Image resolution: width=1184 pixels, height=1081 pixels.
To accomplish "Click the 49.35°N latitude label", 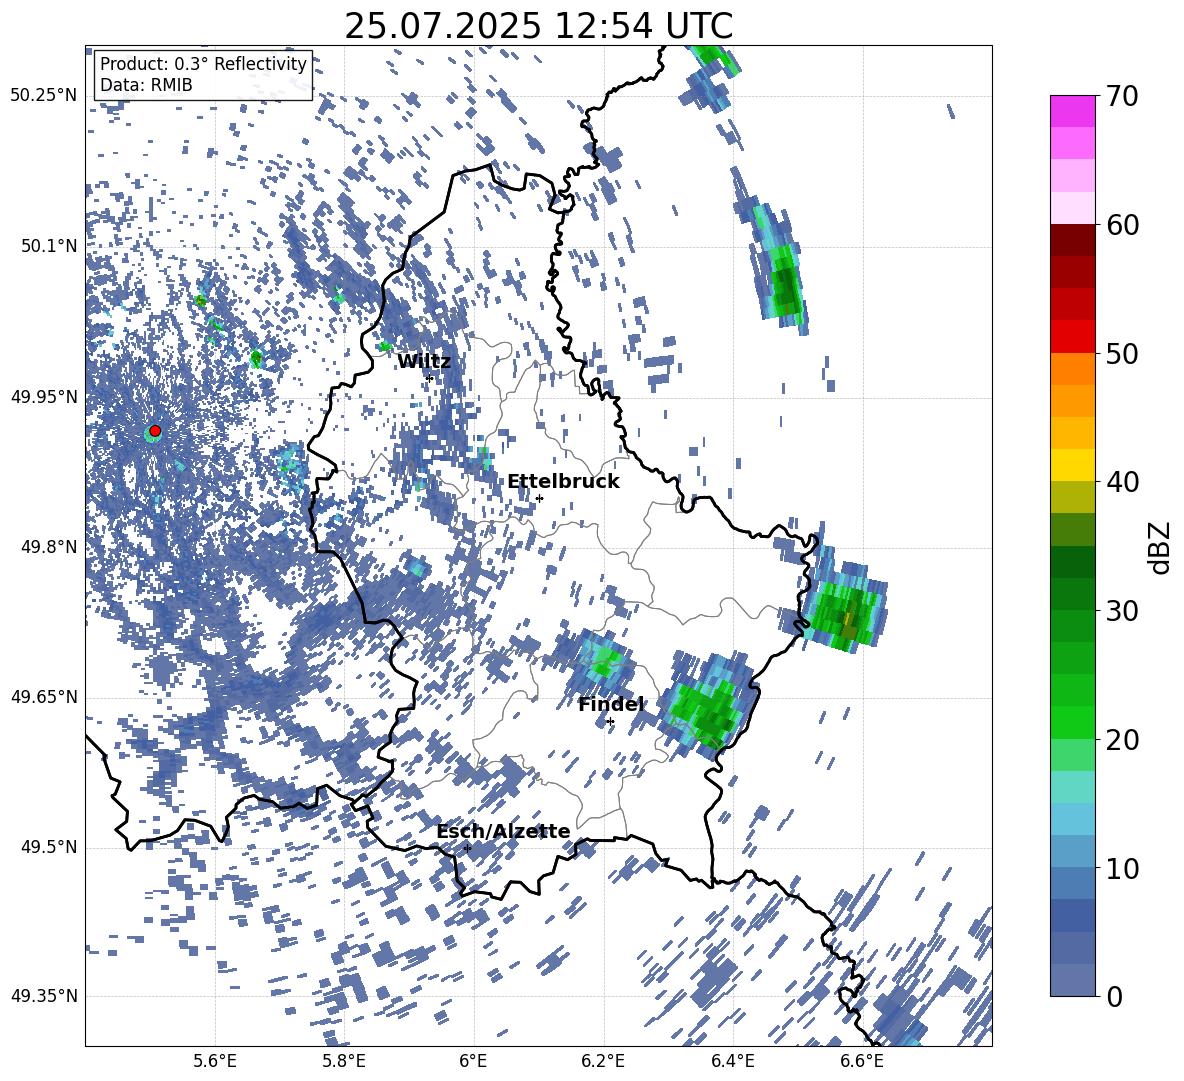I will [44, 996].
